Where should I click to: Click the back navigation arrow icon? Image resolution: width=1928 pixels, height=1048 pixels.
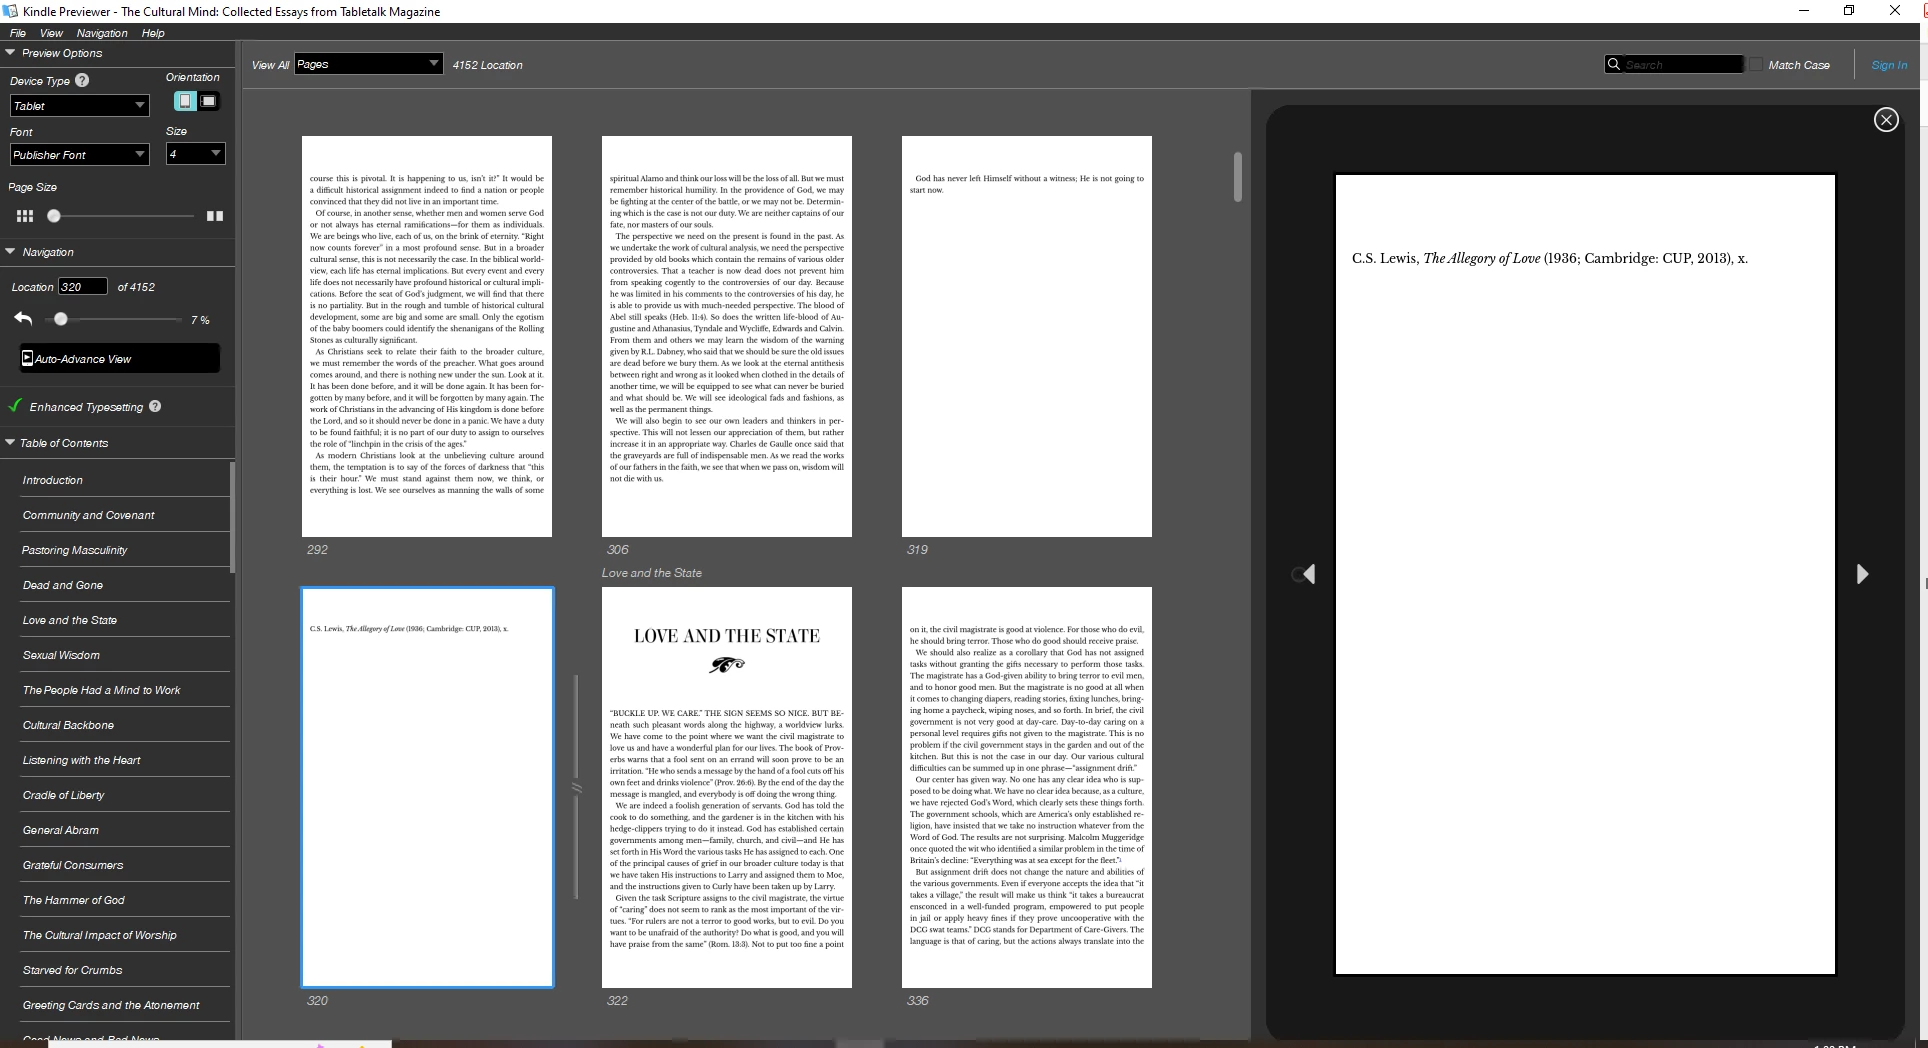coord(24,318)
